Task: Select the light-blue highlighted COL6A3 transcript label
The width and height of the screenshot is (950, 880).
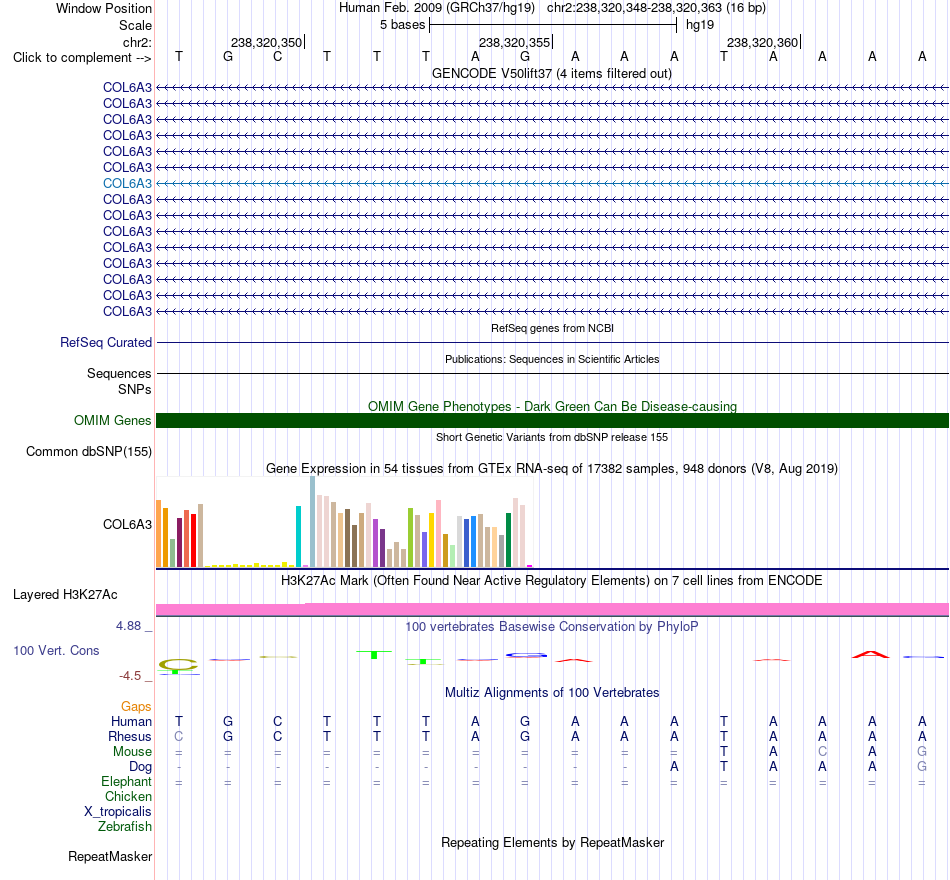Action: pos(127,183)
